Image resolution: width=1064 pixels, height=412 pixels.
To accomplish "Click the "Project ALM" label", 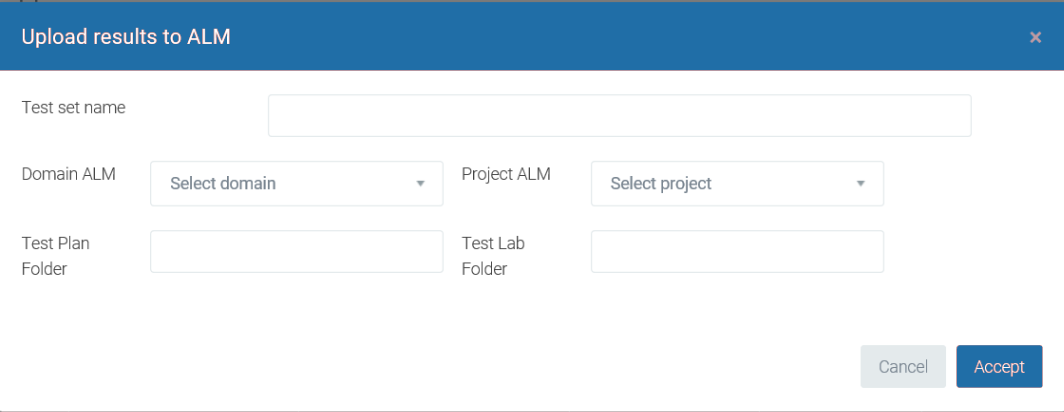I will tap(506, 174).
